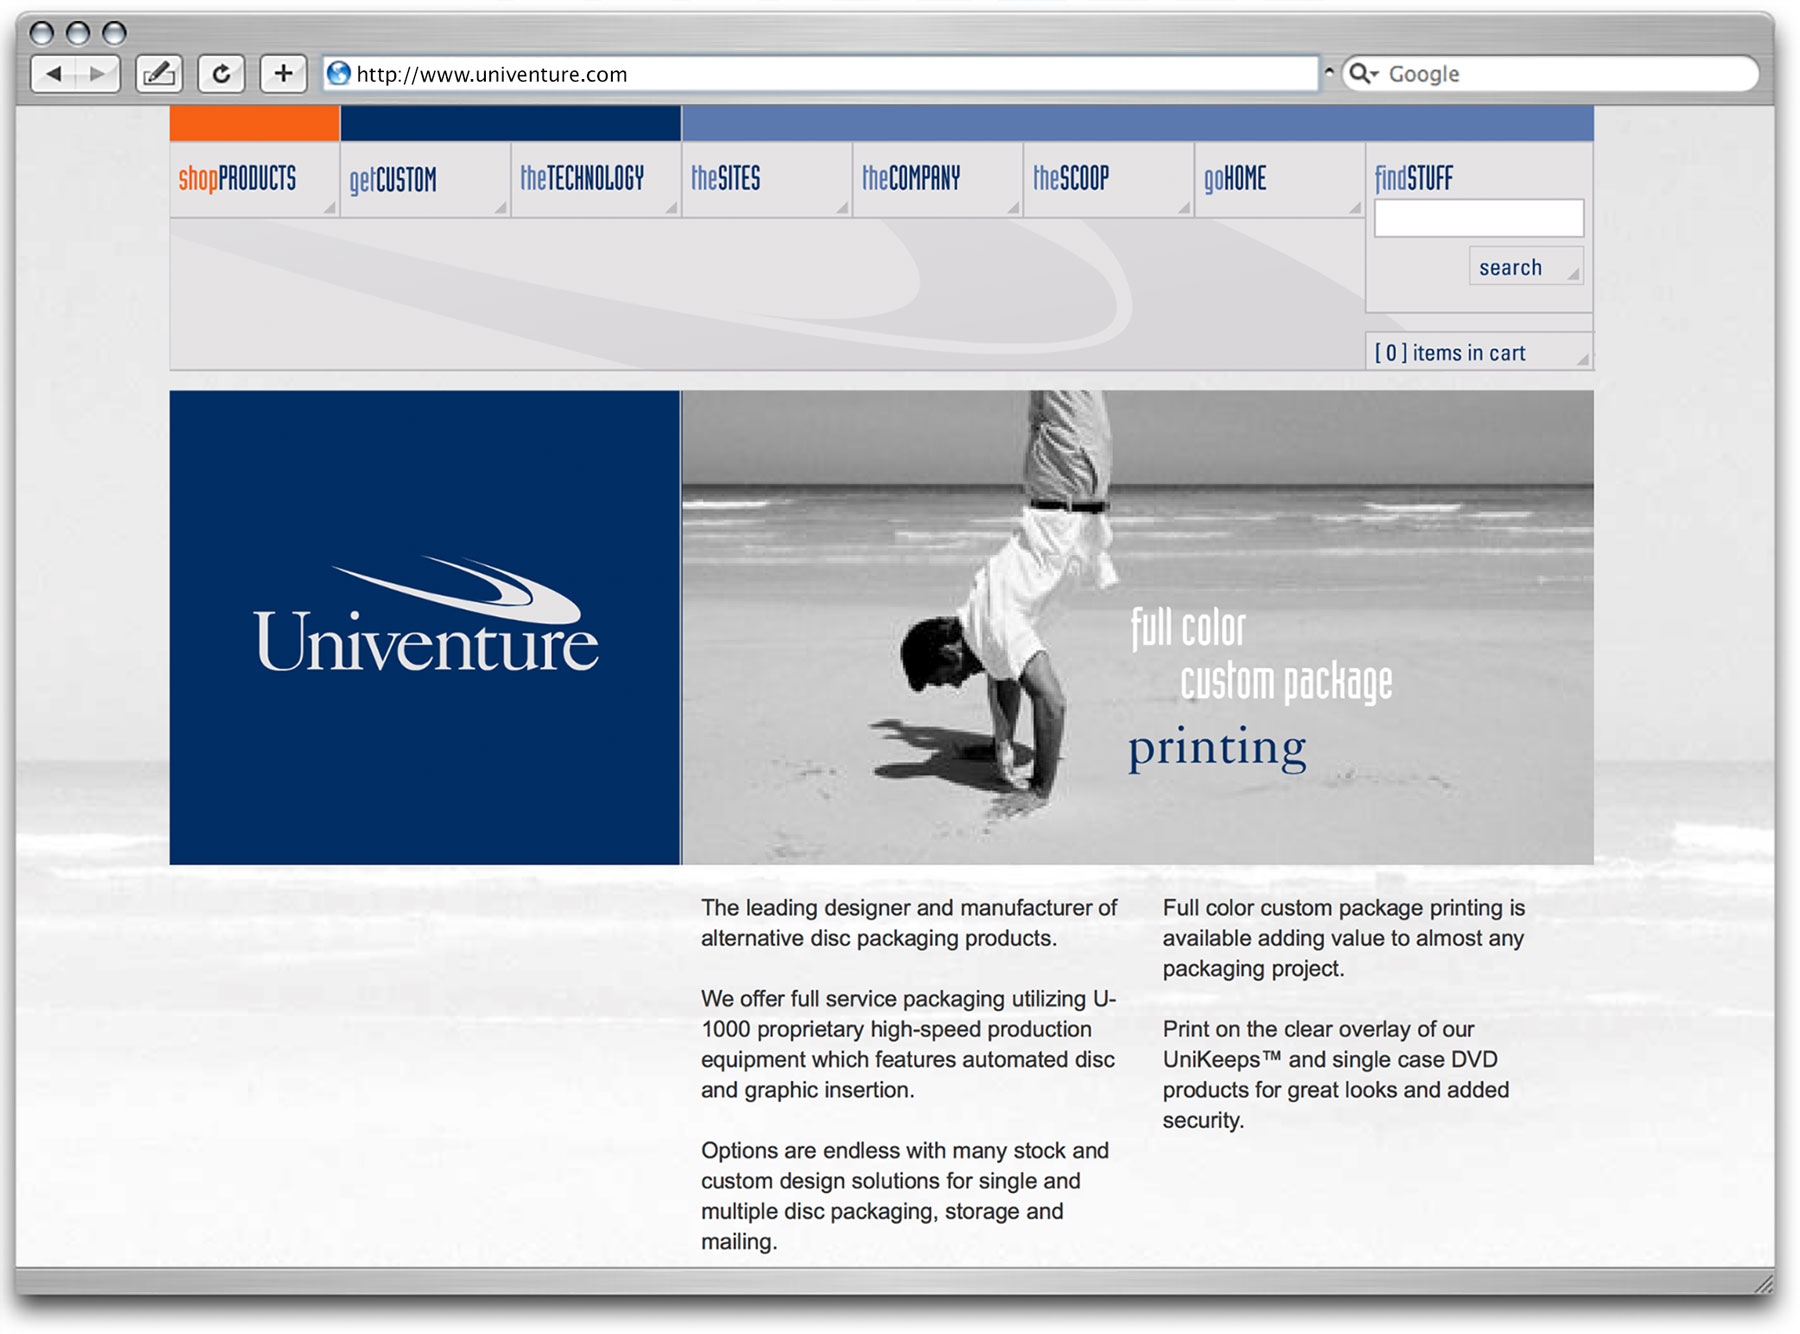Image resolution: width=1800 pixels, height=1334 pixels.
Task: Click the globe icon in the address bar
Action: (x=340, y=73)
